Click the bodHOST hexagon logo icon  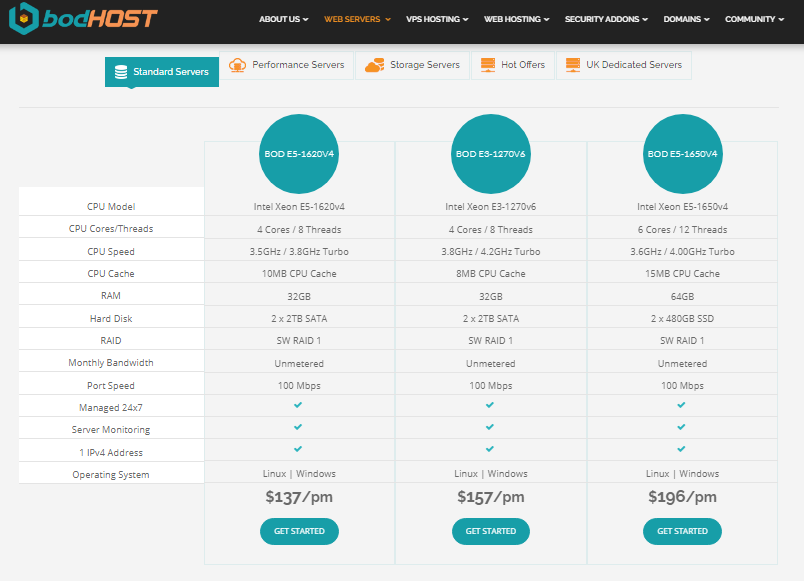pyautogui.click(x=24, y=18)
